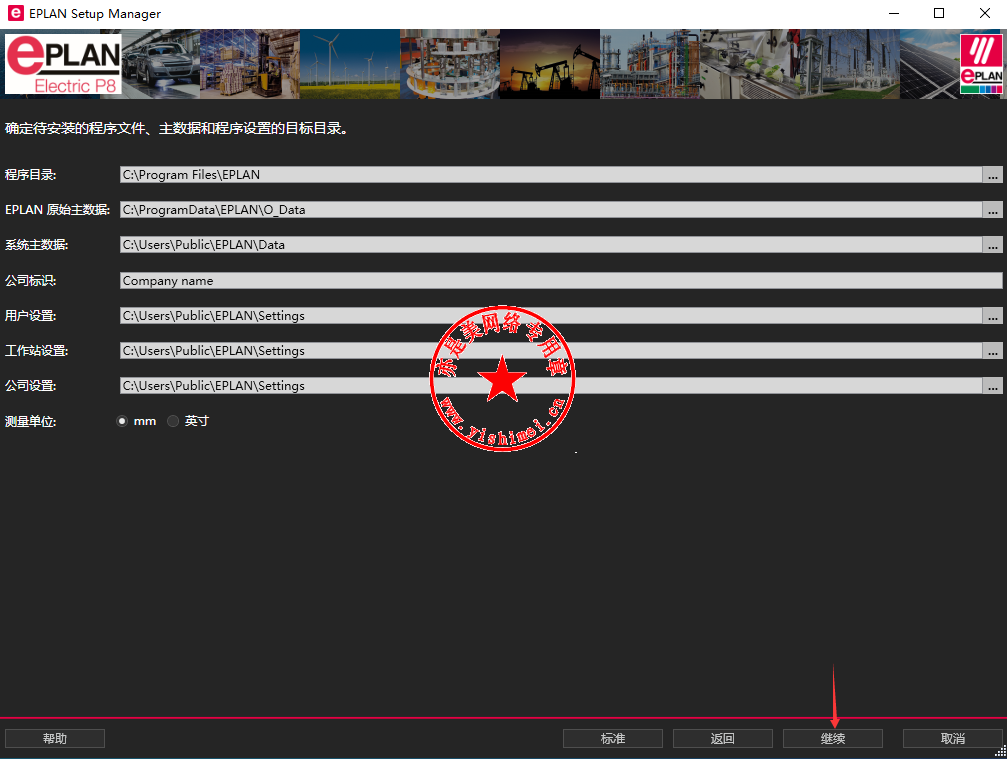Viewport: 1007px width, 759px height.
Task: Cancel installation with the 取消 button
Action: click(x=952, y=738)
